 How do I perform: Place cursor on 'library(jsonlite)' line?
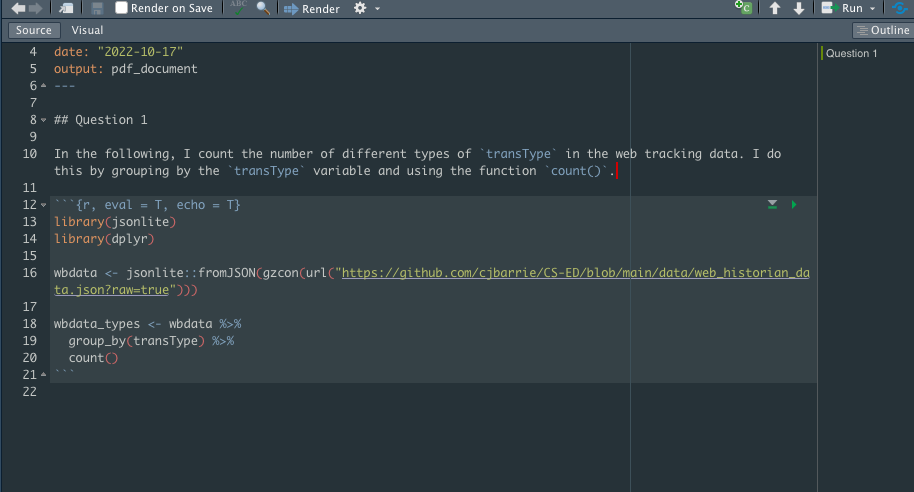coord(115,222)
